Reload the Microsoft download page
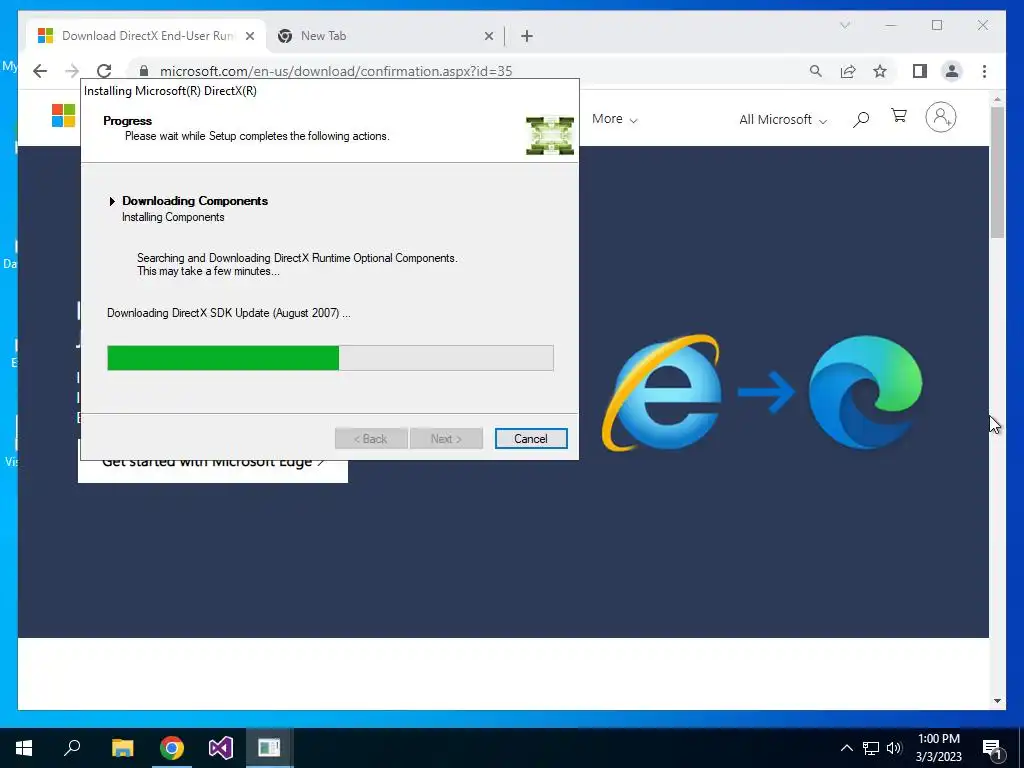This screenshot has height=768, width=1024. pyautogui.click(x=104, y=71)
